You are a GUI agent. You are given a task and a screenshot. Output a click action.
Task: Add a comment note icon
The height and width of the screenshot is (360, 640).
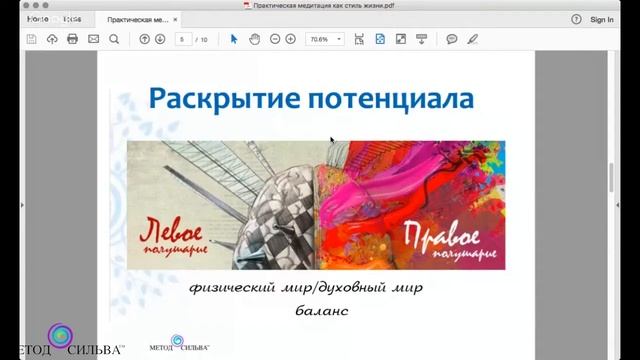click(x=452, y=39)
